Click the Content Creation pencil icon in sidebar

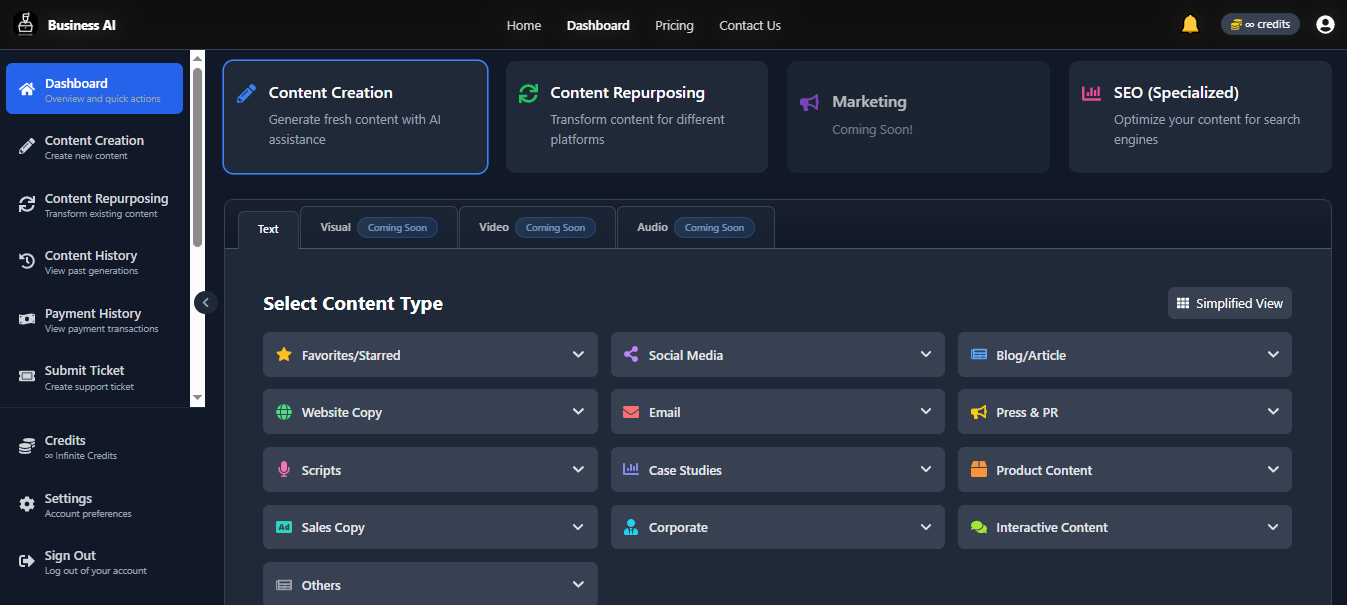click(x=27, y=147)
